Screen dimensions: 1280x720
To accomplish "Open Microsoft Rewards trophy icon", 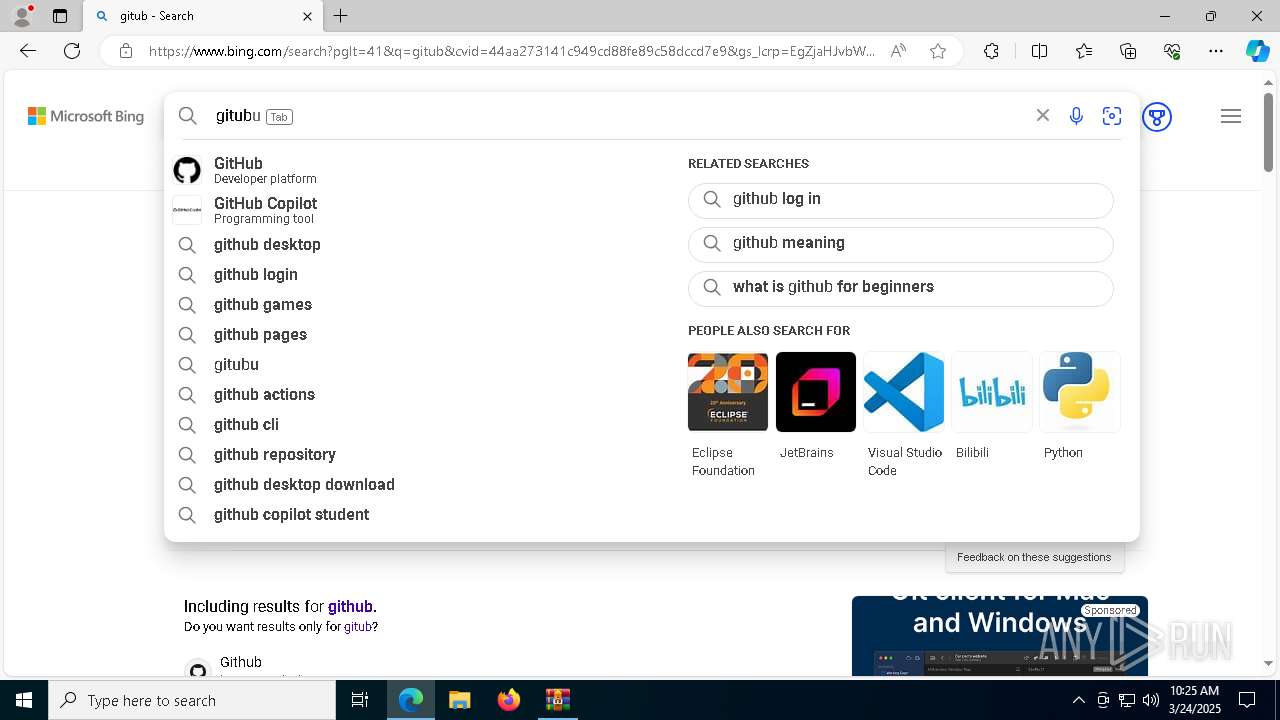I will coord(1157,117).
